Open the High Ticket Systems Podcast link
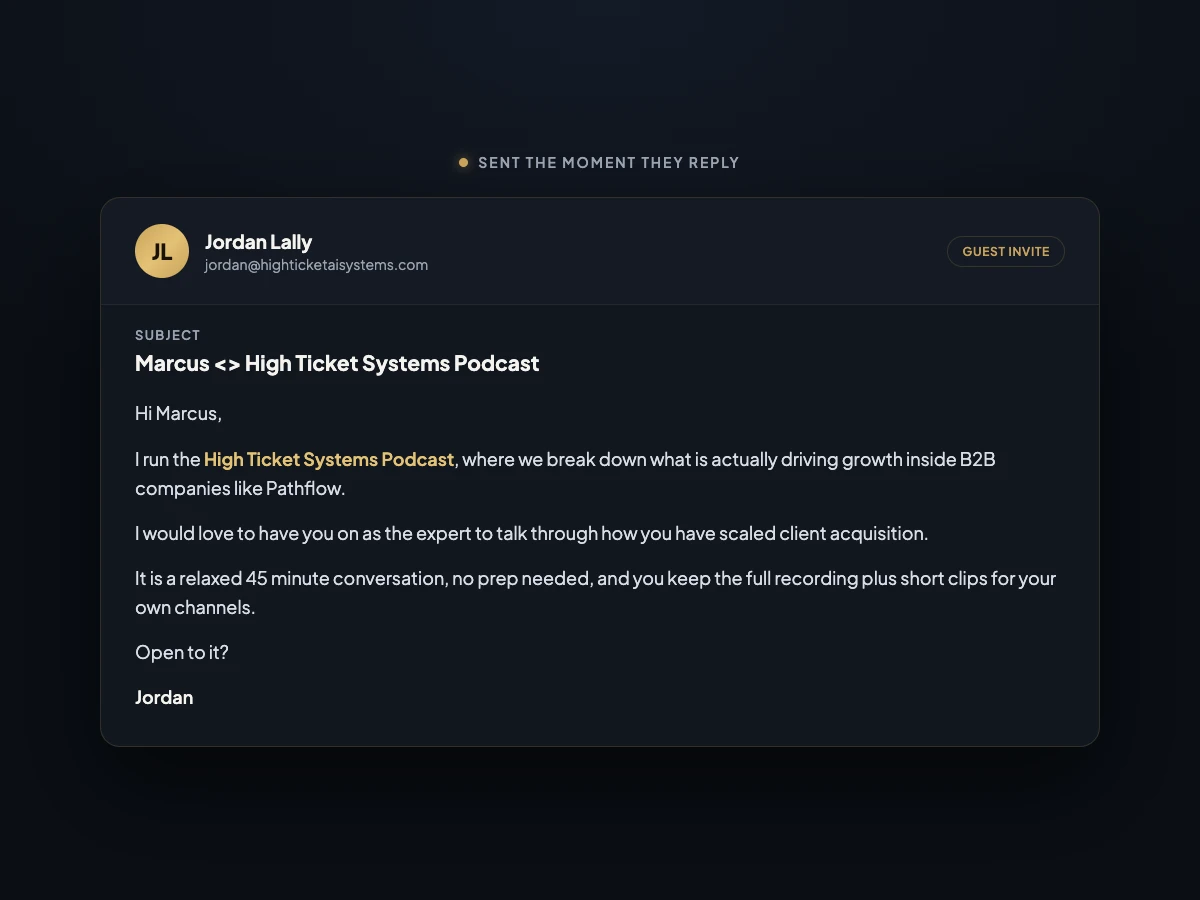Viewport: 1200px width, 900px height. tap(329, 459)
